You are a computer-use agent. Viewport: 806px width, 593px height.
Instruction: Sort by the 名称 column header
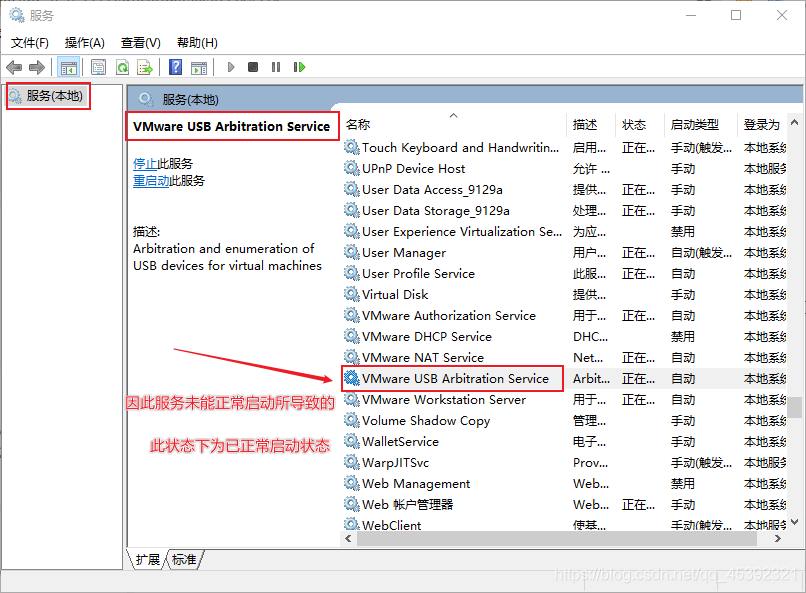click(x=455, y=124)
